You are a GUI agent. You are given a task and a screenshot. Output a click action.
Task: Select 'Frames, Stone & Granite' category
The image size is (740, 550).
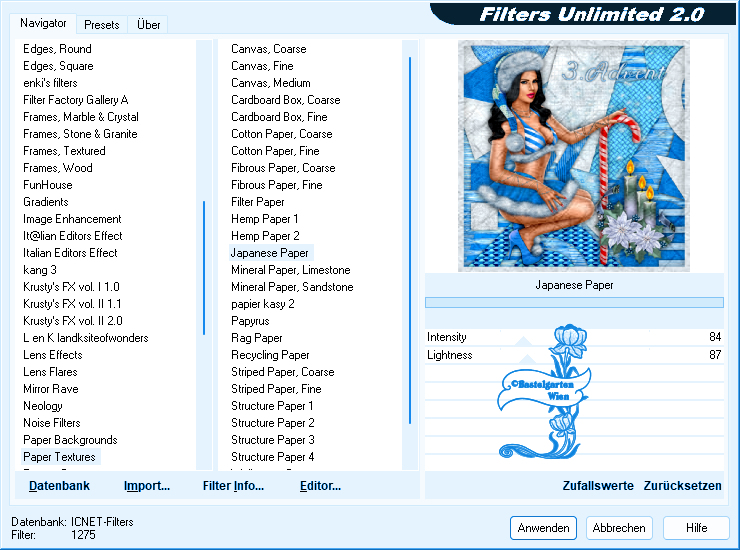80,134
